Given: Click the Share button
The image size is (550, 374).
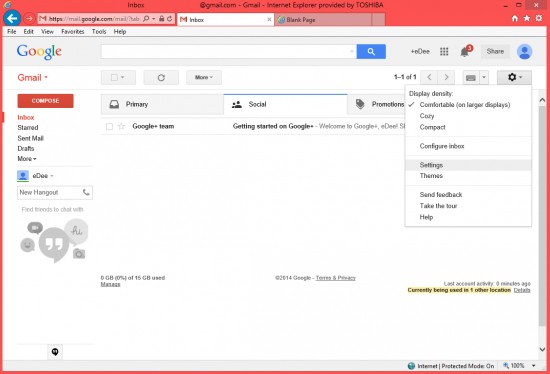Looking at the screenshot, I should pyautogui.click(x=495, y=52).
